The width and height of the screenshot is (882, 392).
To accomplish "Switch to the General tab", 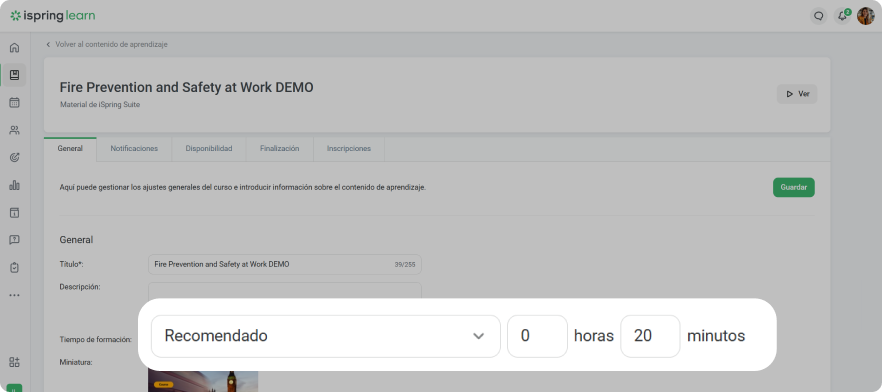I will [70, 149].
